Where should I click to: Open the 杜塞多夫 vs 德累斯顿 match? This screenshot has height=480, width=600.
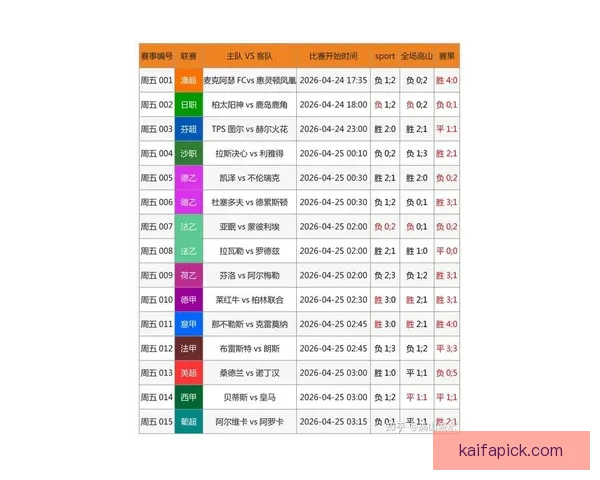point(249,202)
